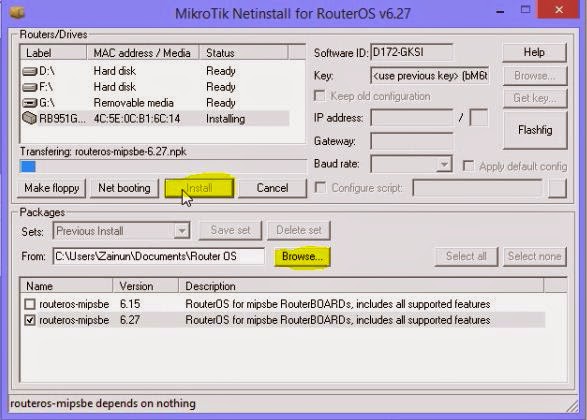Screen dimensions: 587x420
Task: Click the transfer progress bar
Action: (163, 167)
